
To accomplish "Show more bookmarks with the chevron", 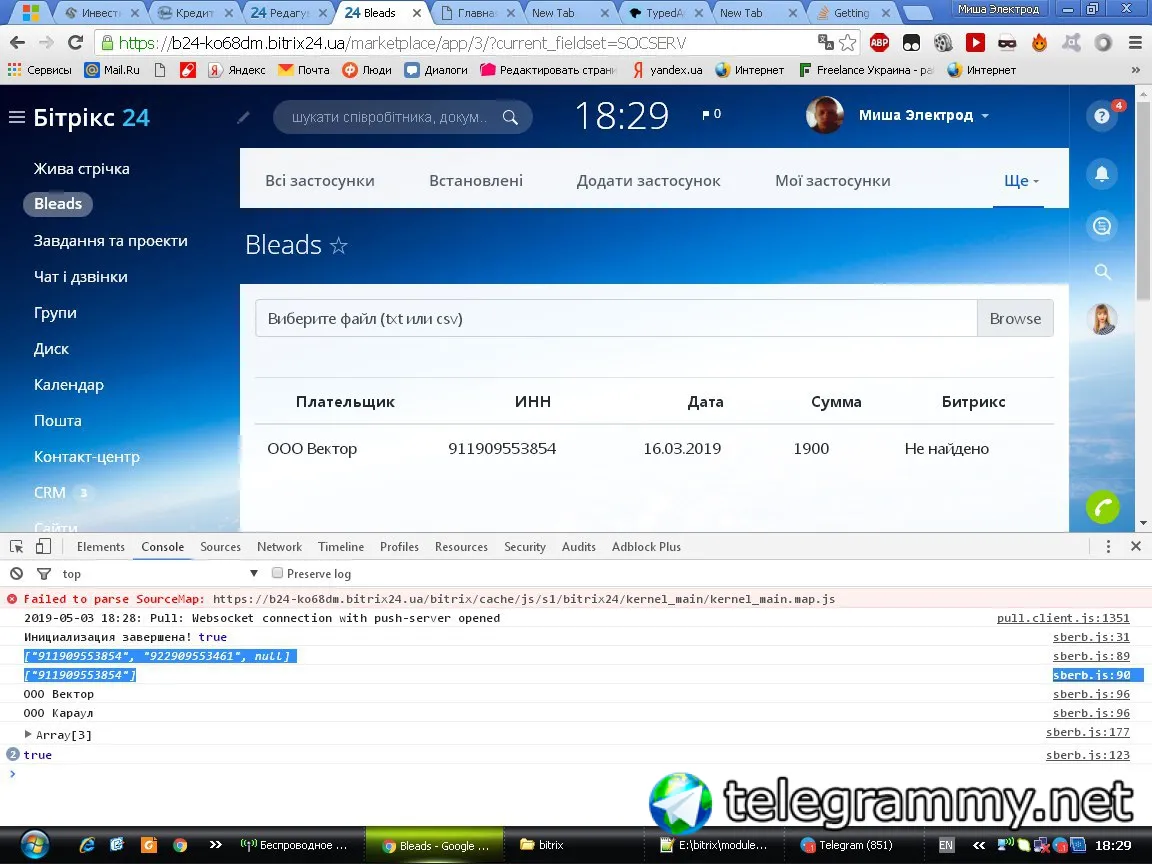I will (x=1135, y=70).
